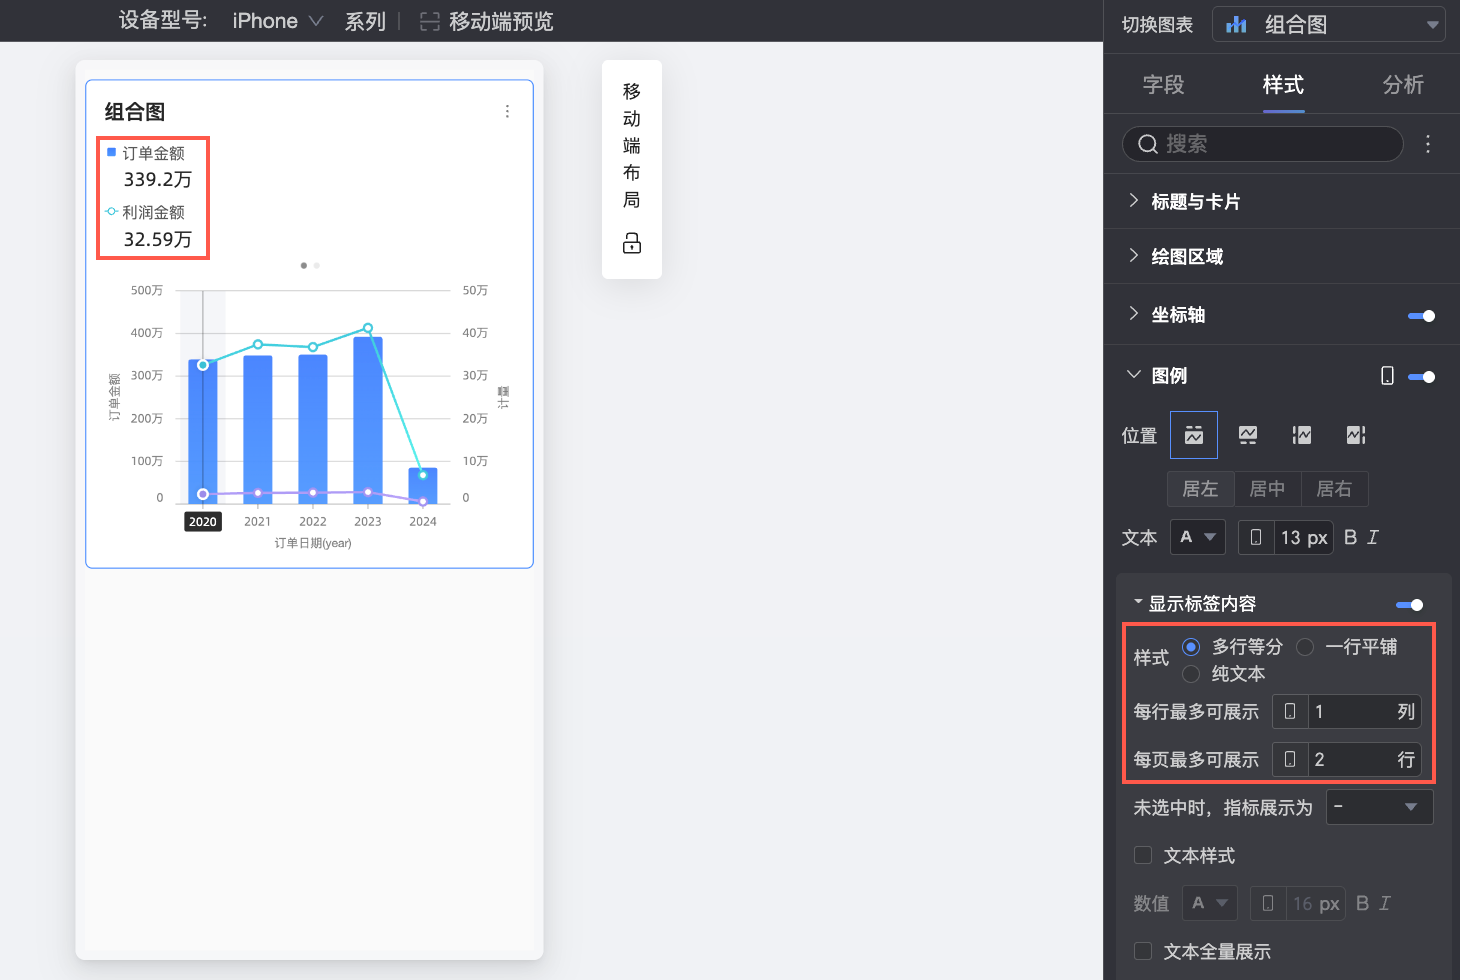
Task: Align legend with 居中
Action: click(1267, 489)
